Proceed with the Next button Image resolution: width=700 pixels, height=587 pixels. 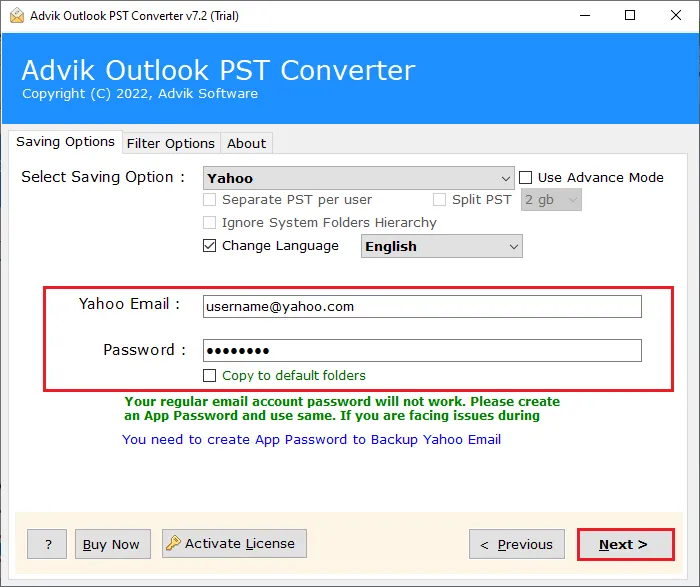pyautogui.click(x=625, y=545)
